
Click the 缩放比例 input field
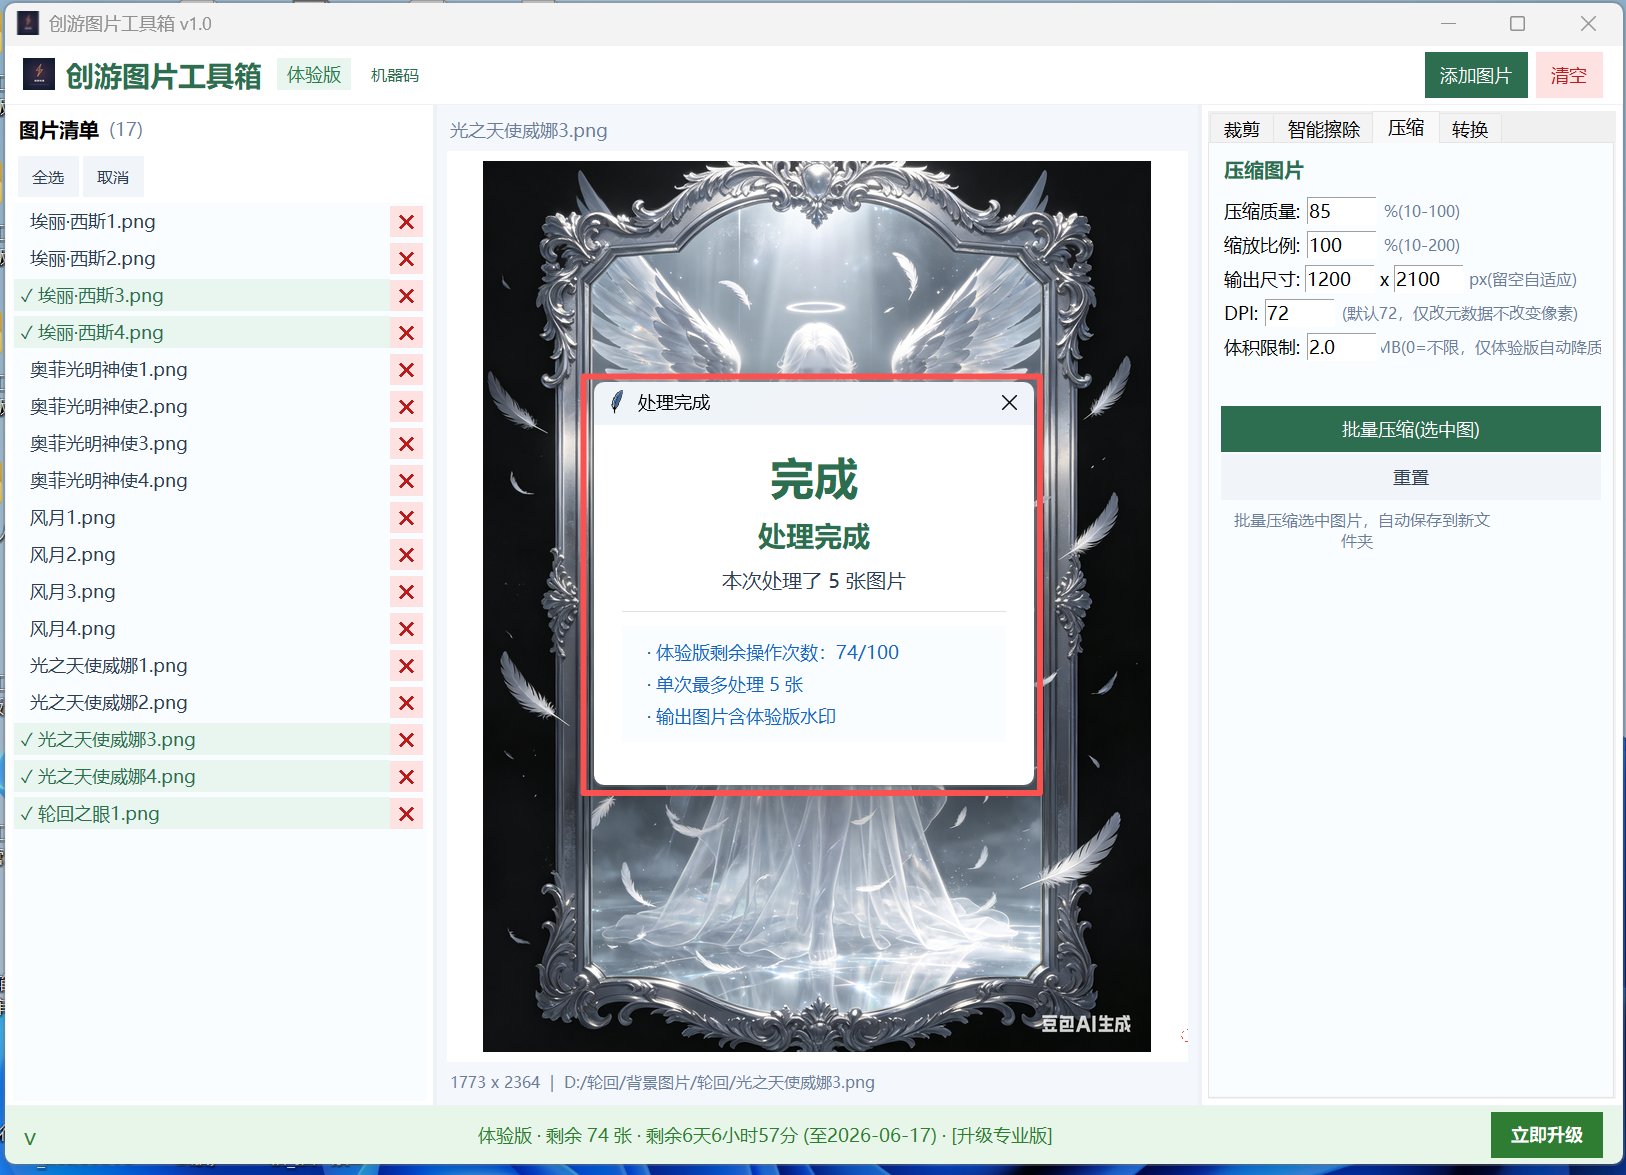point(1341,246)
